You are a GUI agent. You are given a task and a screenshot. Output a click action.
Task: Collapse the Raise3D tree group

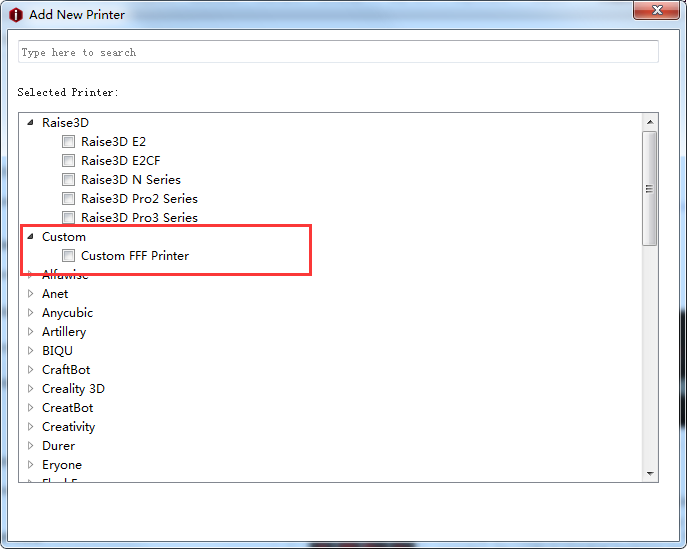click(x=30, y=123)
